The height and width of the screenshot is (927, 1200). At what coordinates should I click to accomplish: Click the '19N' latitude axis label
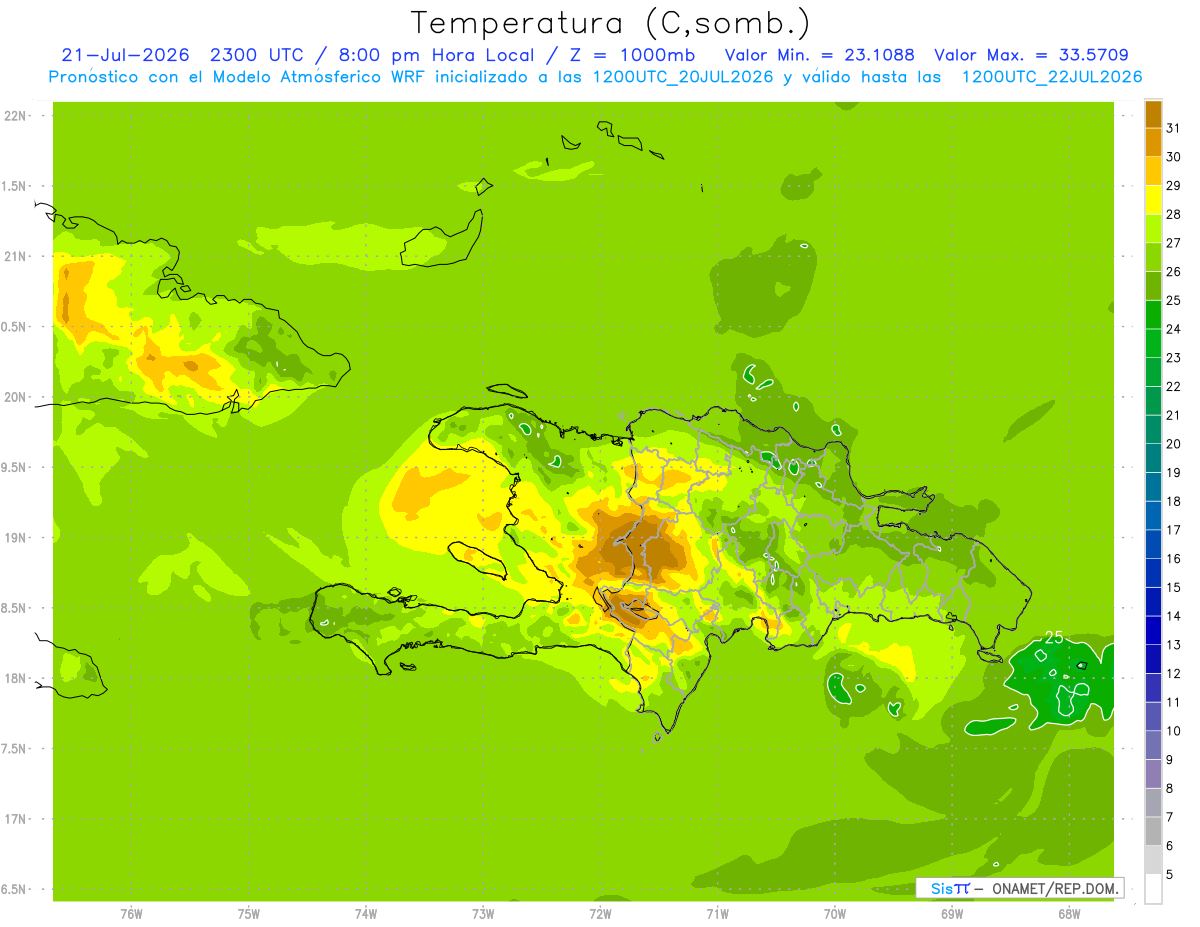coord(14,538)
